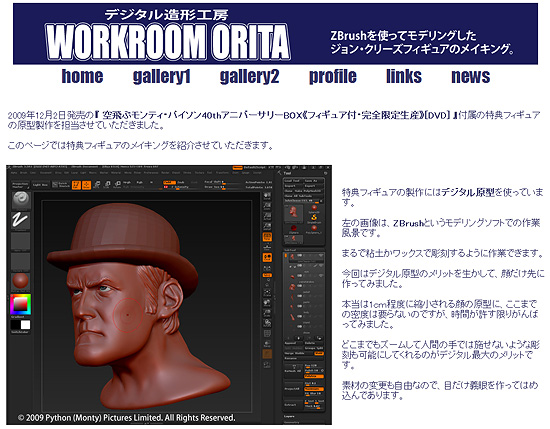Toggle the orange Draw mode button
Viewport: 550px width, 429px height.
tap(87, 185)
